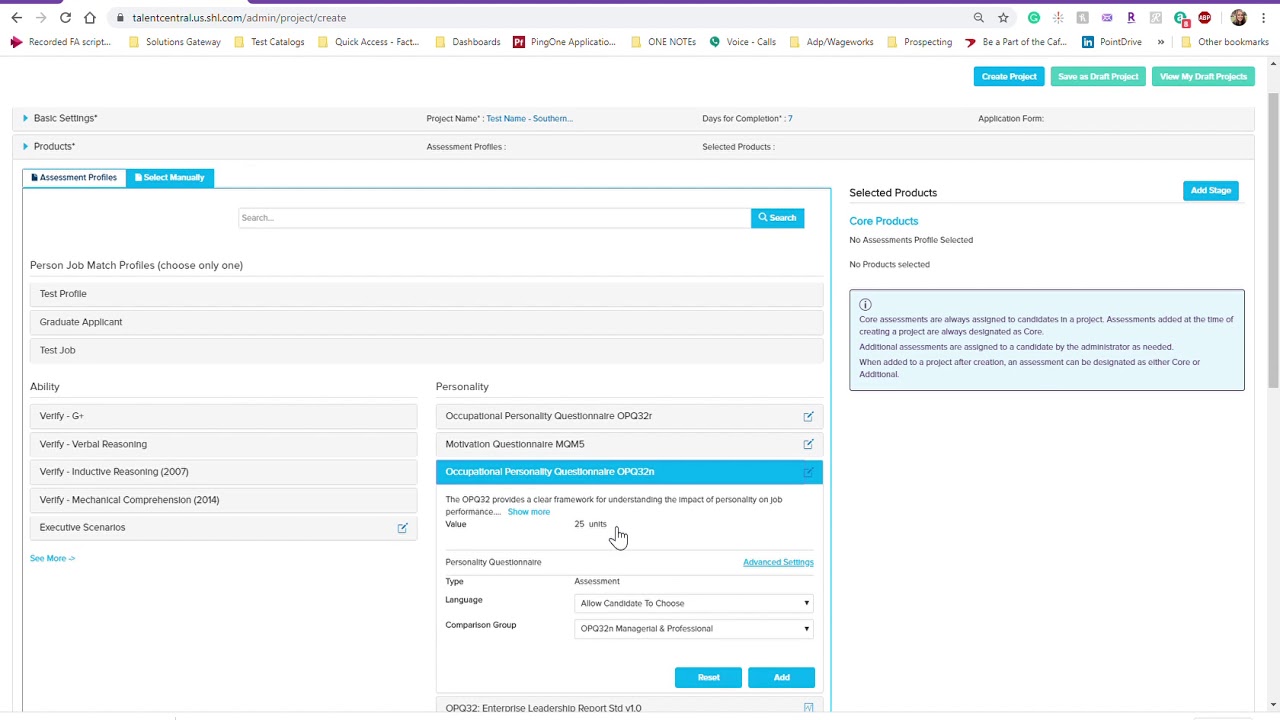
Task: Open the Chrome profile avatar
Action: (1239, 18)
